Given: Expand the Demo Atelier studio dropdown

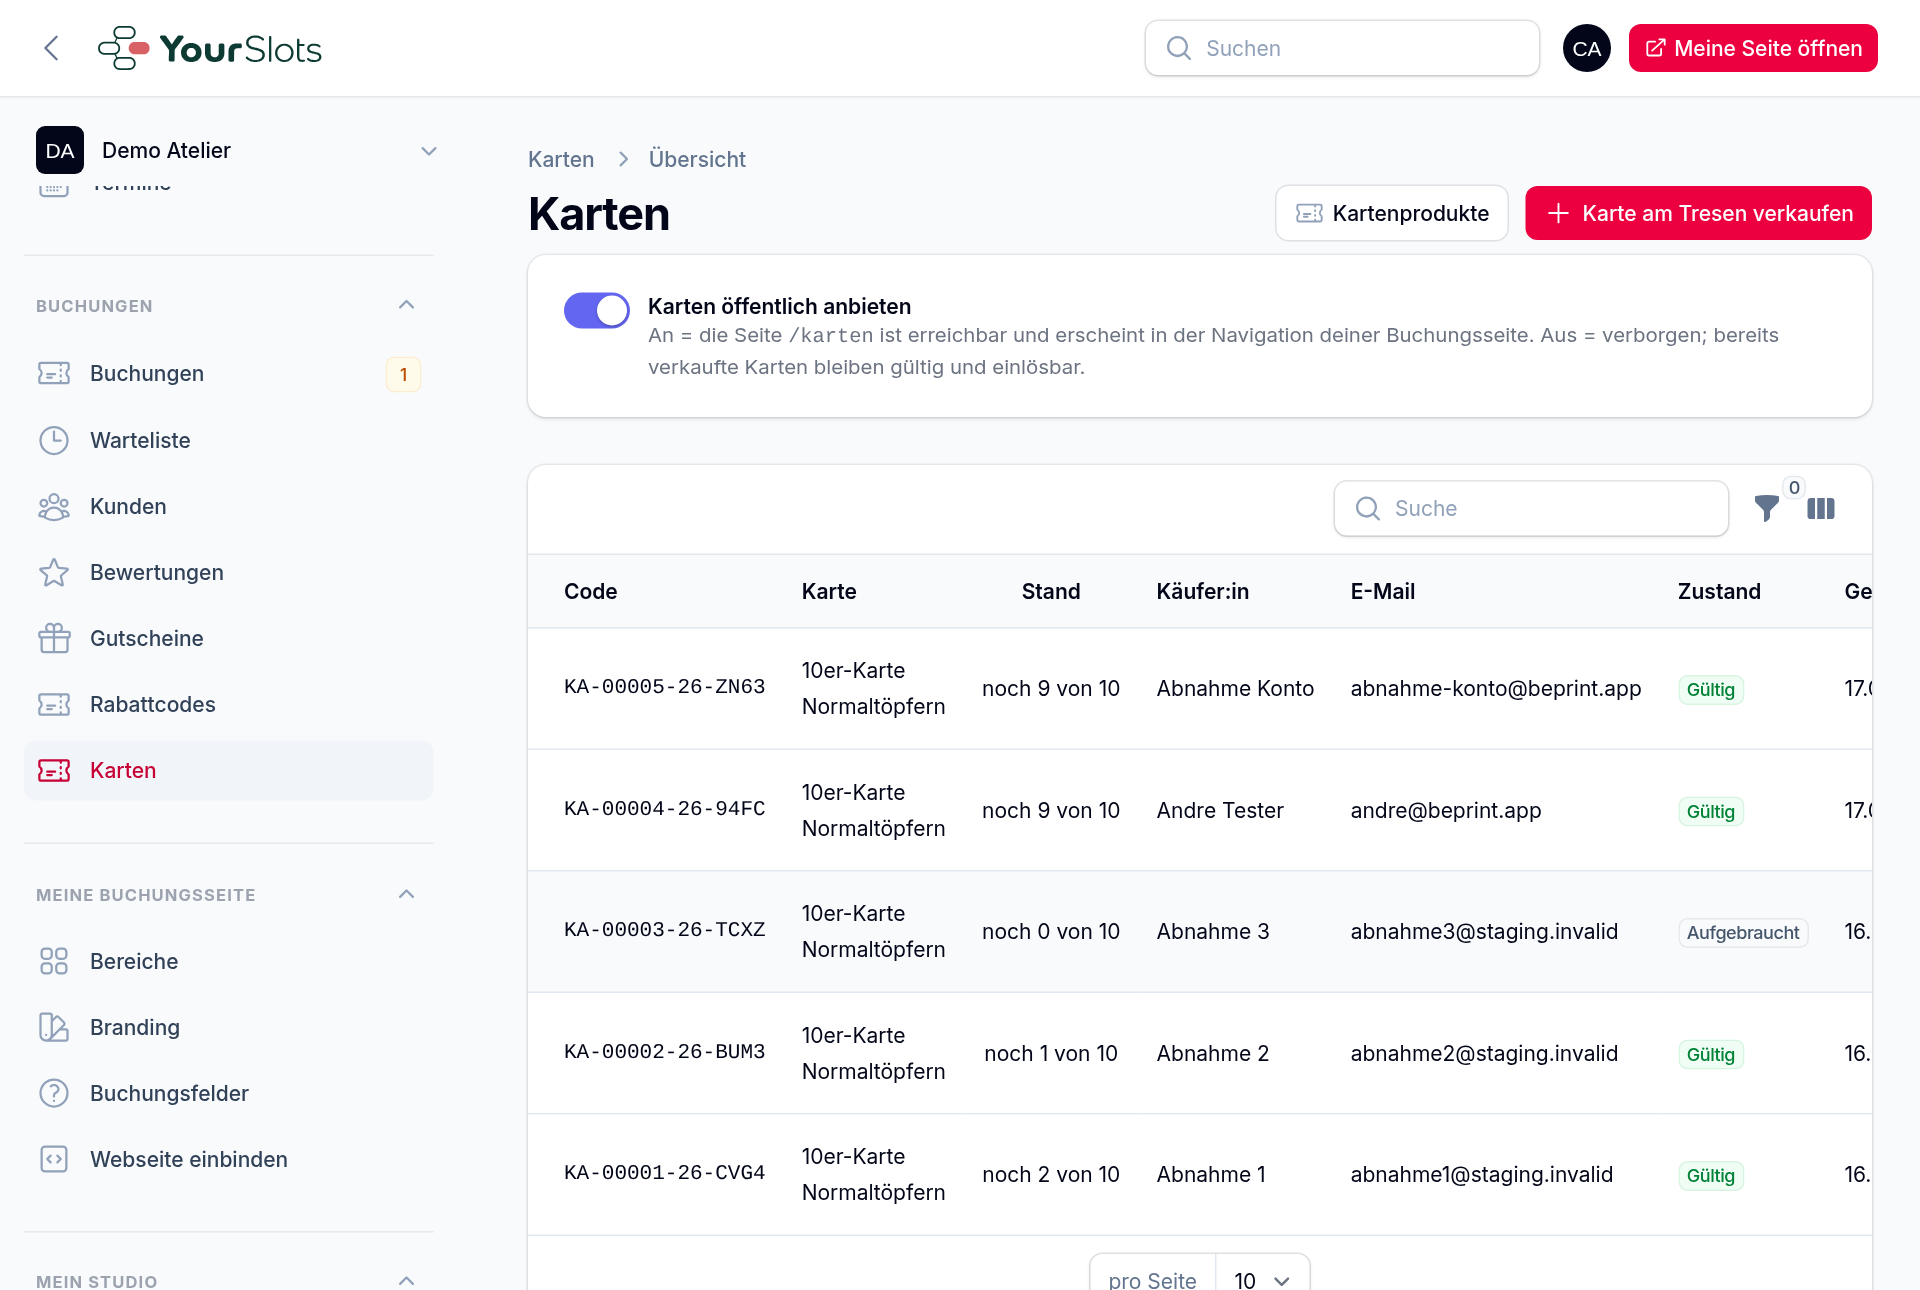Looking at the screenshot, I should (429, 151).
